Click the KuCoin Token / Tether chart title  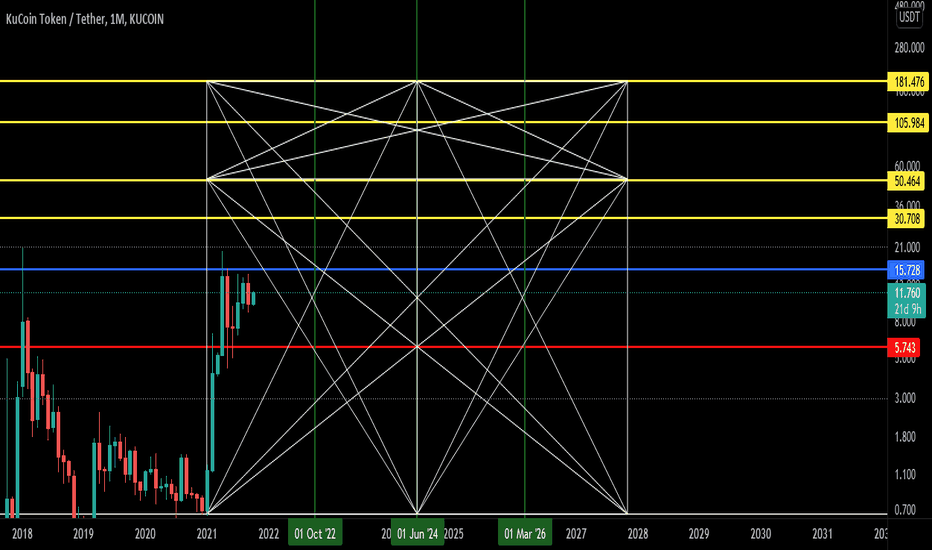(85, 20)
